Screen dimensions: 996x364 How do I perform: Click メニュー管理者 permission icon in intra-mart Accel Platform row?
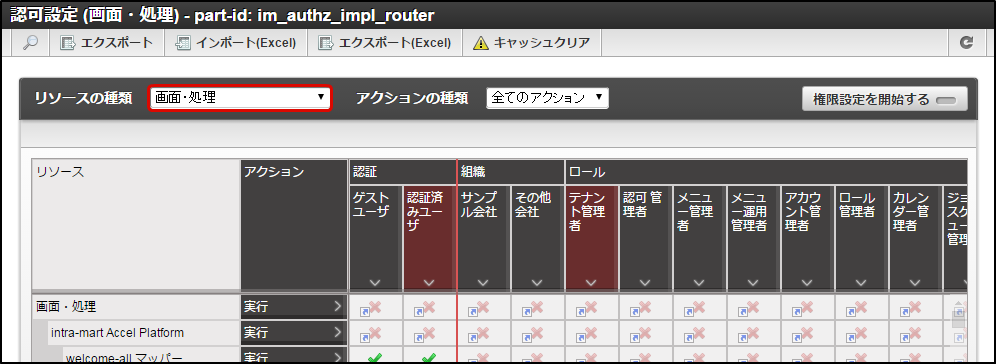(x=695, y=334)
